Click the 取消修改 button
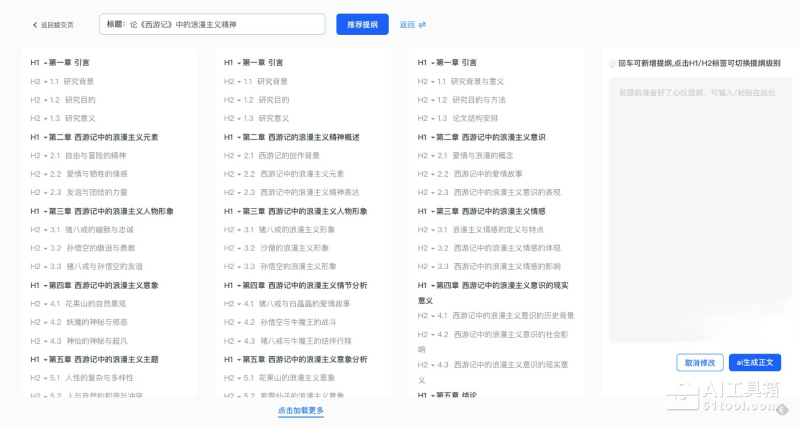The image size is (800, 427). pos(700,362)
